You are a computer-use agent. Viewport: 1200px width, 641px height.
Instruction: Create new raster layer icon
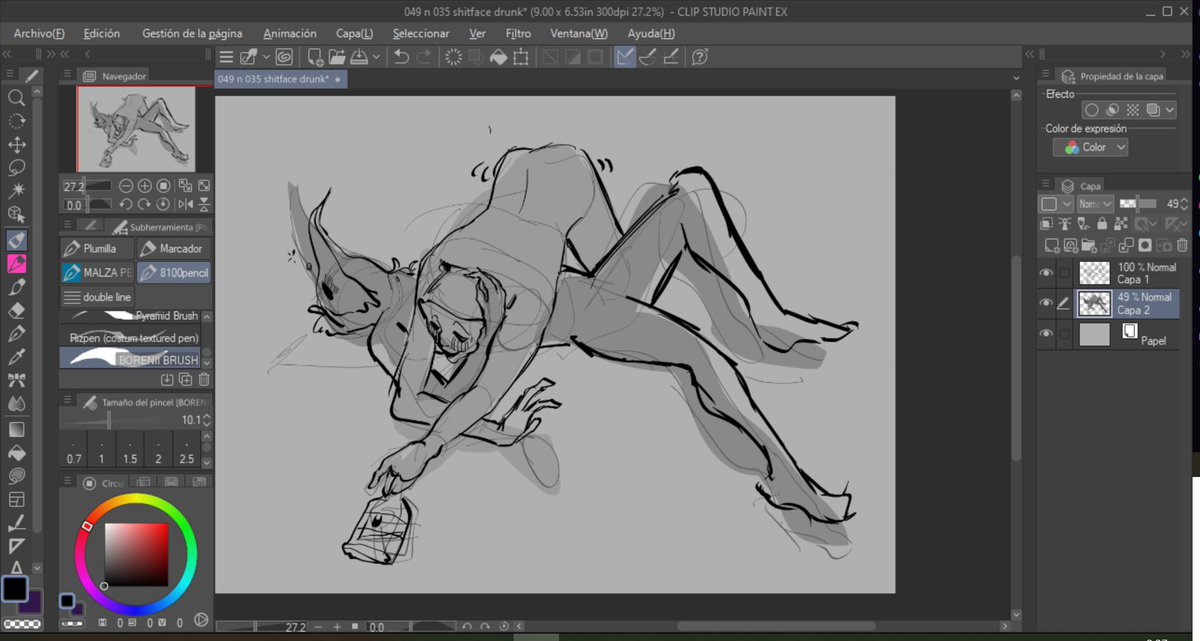pyautogui.click(x=1051, y=245)
